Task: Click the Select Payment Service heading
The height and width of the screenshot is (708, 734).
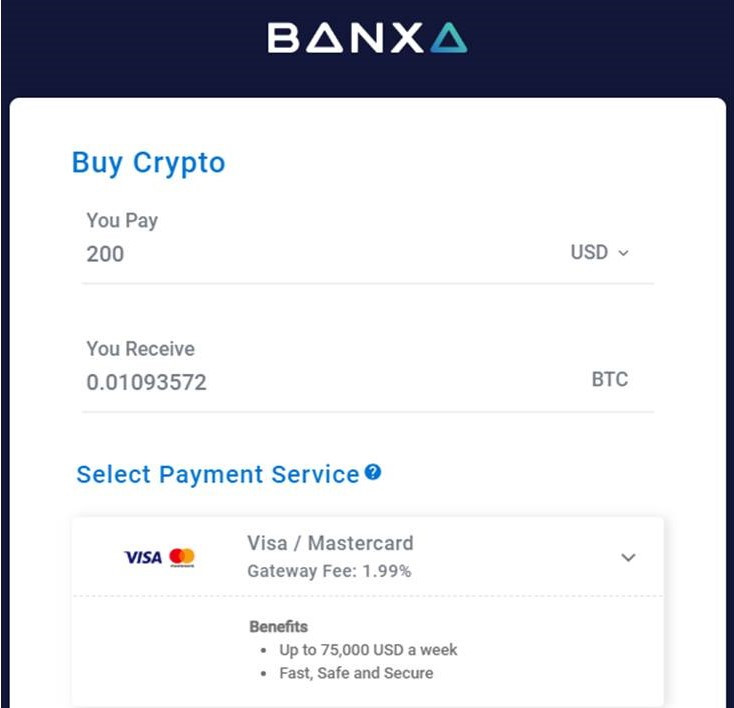Action: point(218,474)
